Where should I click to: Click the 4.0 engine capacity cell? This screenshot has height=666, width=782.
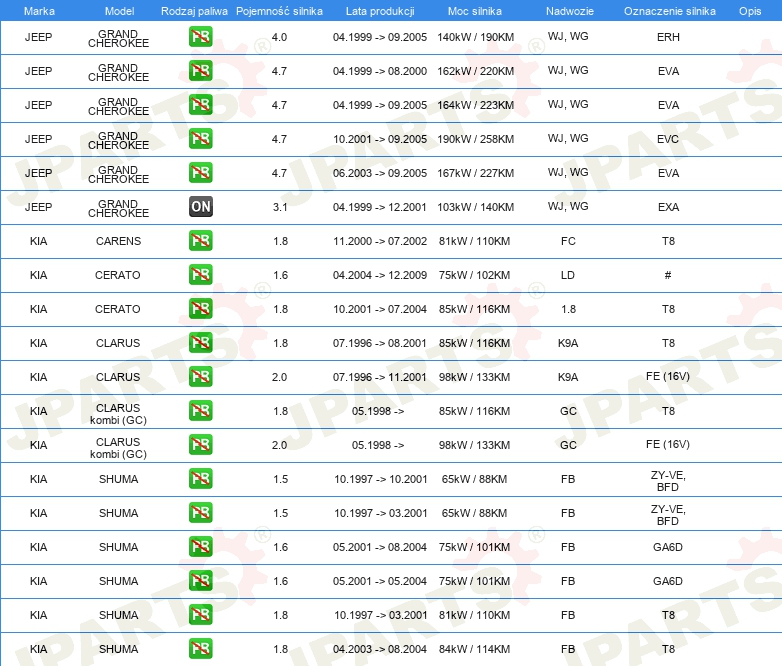[x=279, y=37]
